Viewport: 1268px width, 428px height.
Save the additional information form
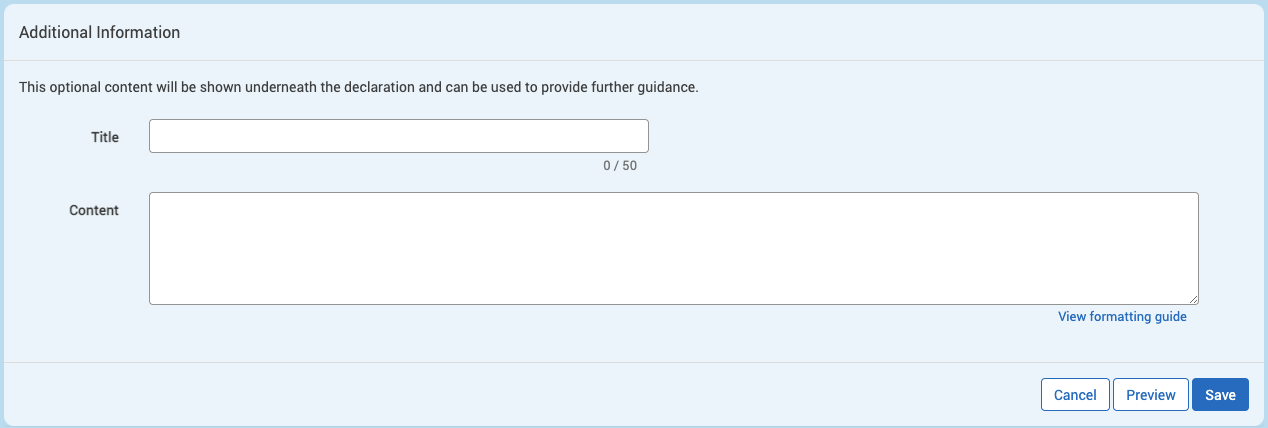pyautogui.click(x=1220, y=395)
